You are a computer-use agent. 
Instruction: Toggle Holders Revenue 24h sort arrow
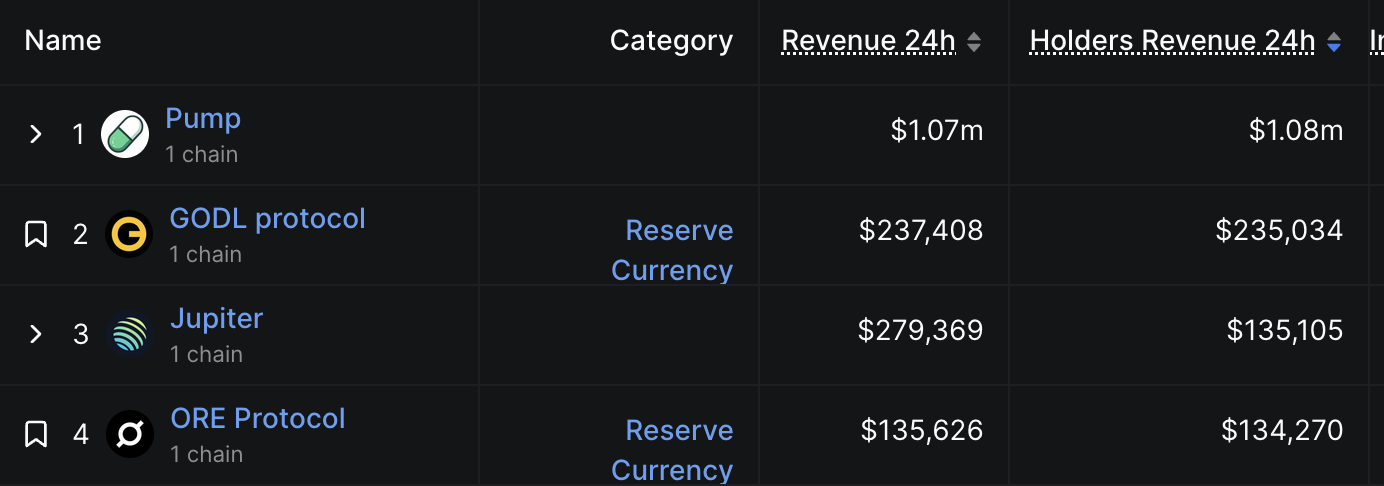point(1333,42)
